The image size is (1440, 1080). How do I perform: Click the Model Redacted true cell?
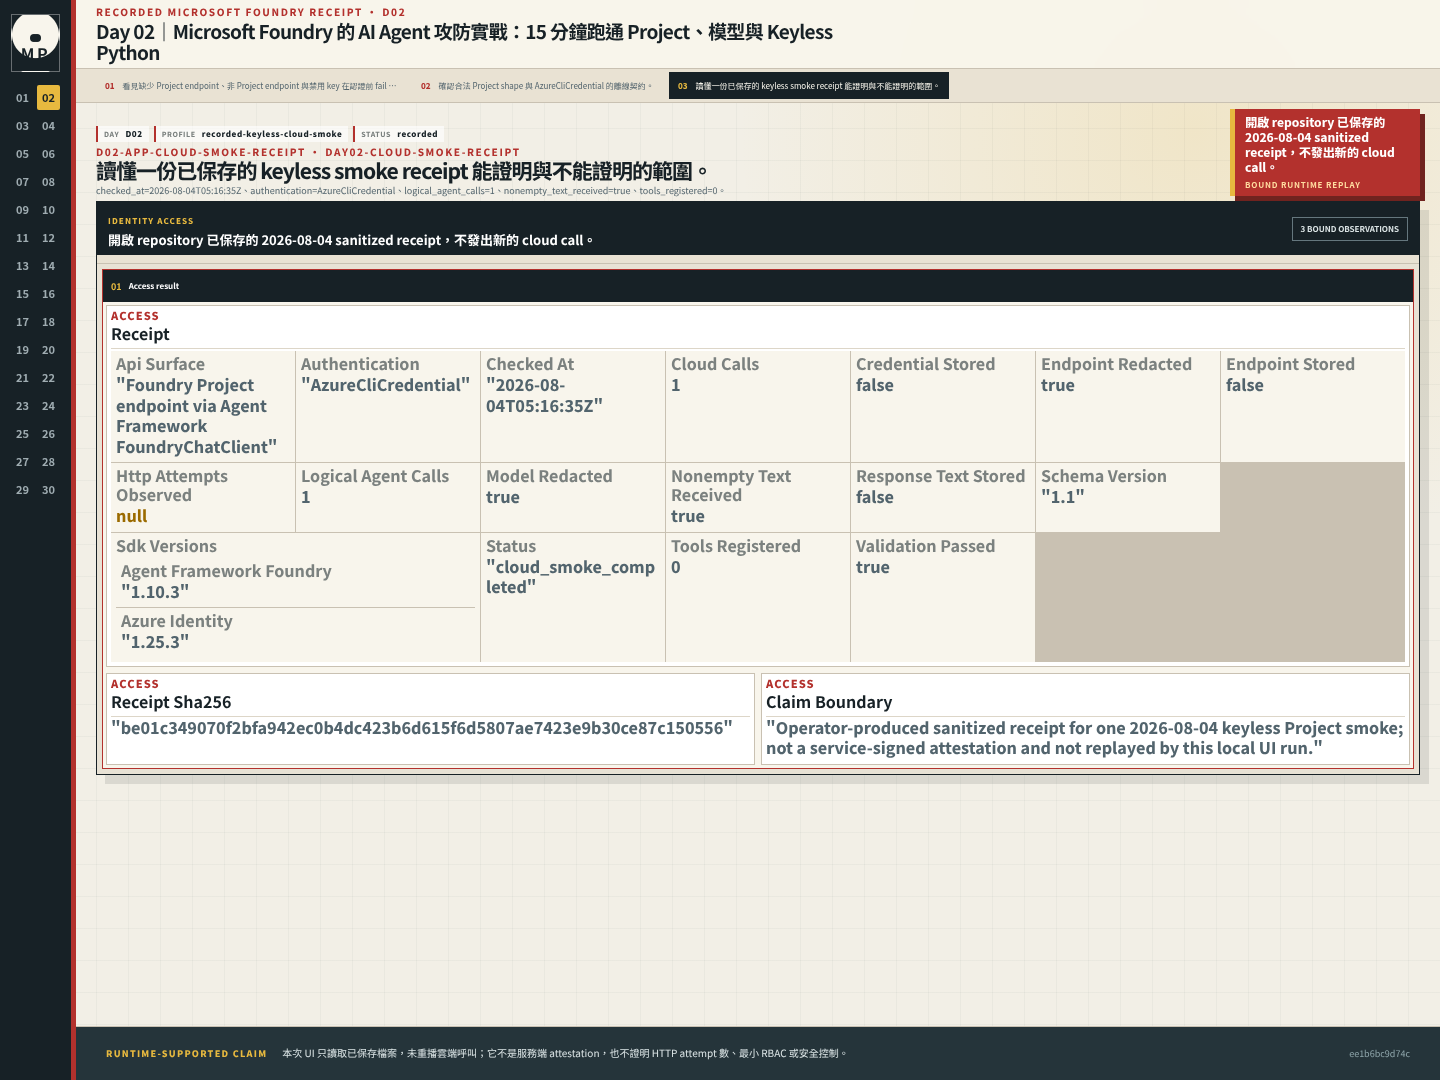573,497
